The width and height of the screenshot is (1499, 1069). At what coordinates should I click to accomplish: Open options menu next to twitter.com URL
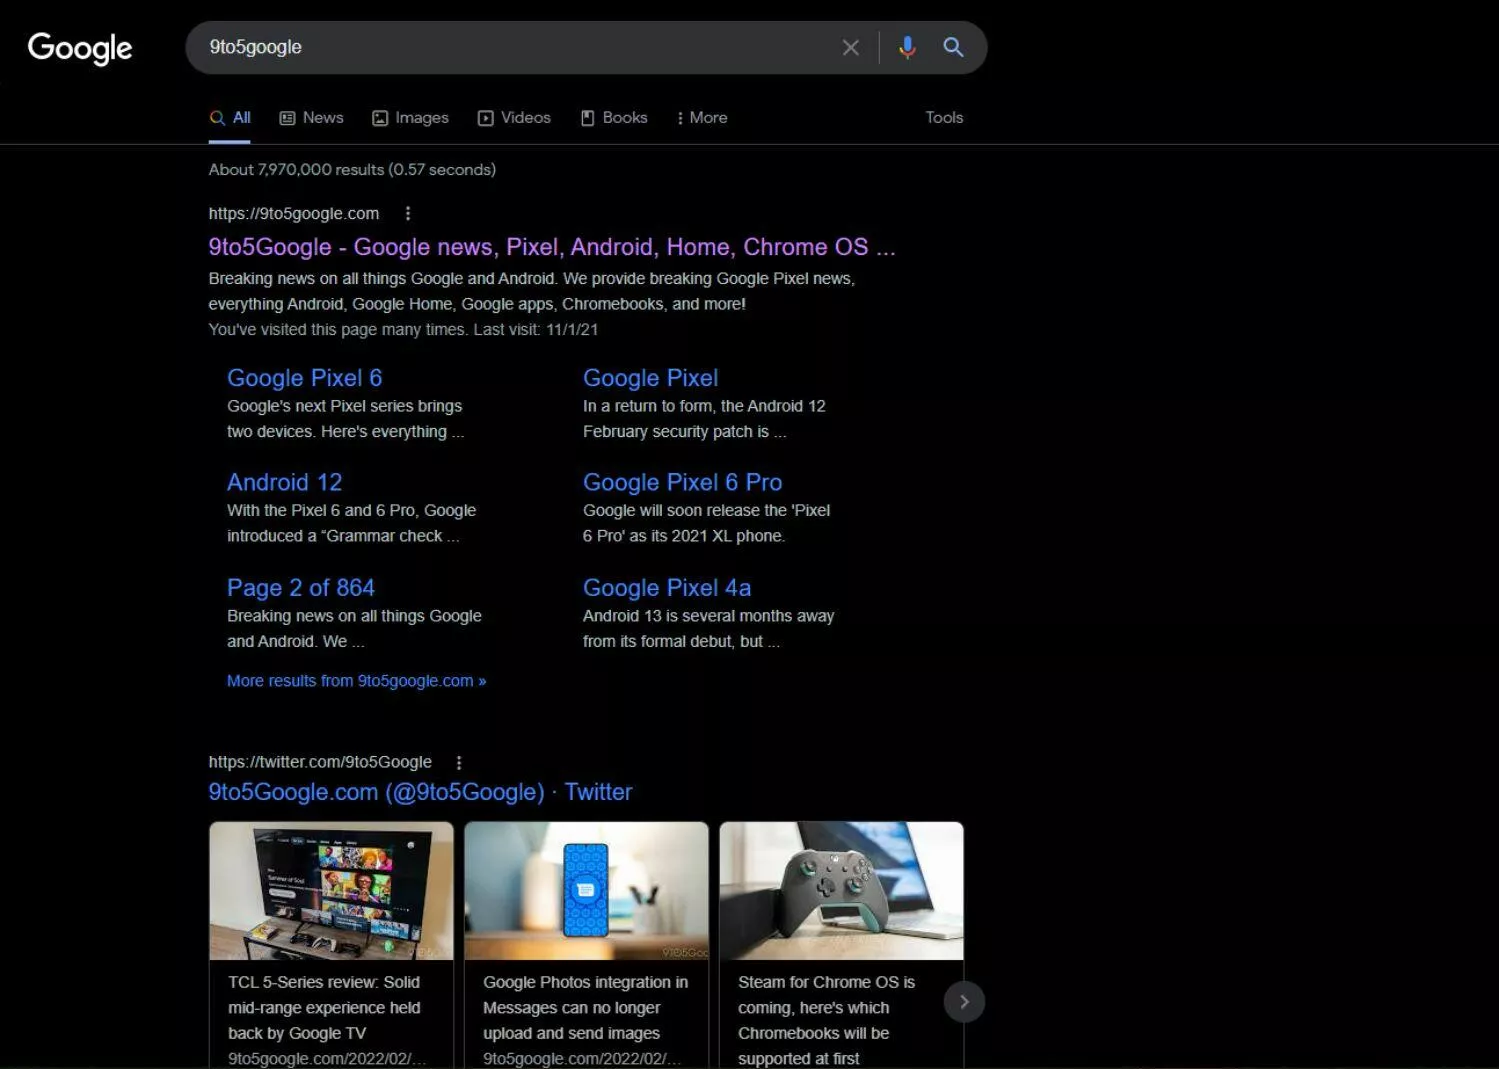tap(459, 762)
